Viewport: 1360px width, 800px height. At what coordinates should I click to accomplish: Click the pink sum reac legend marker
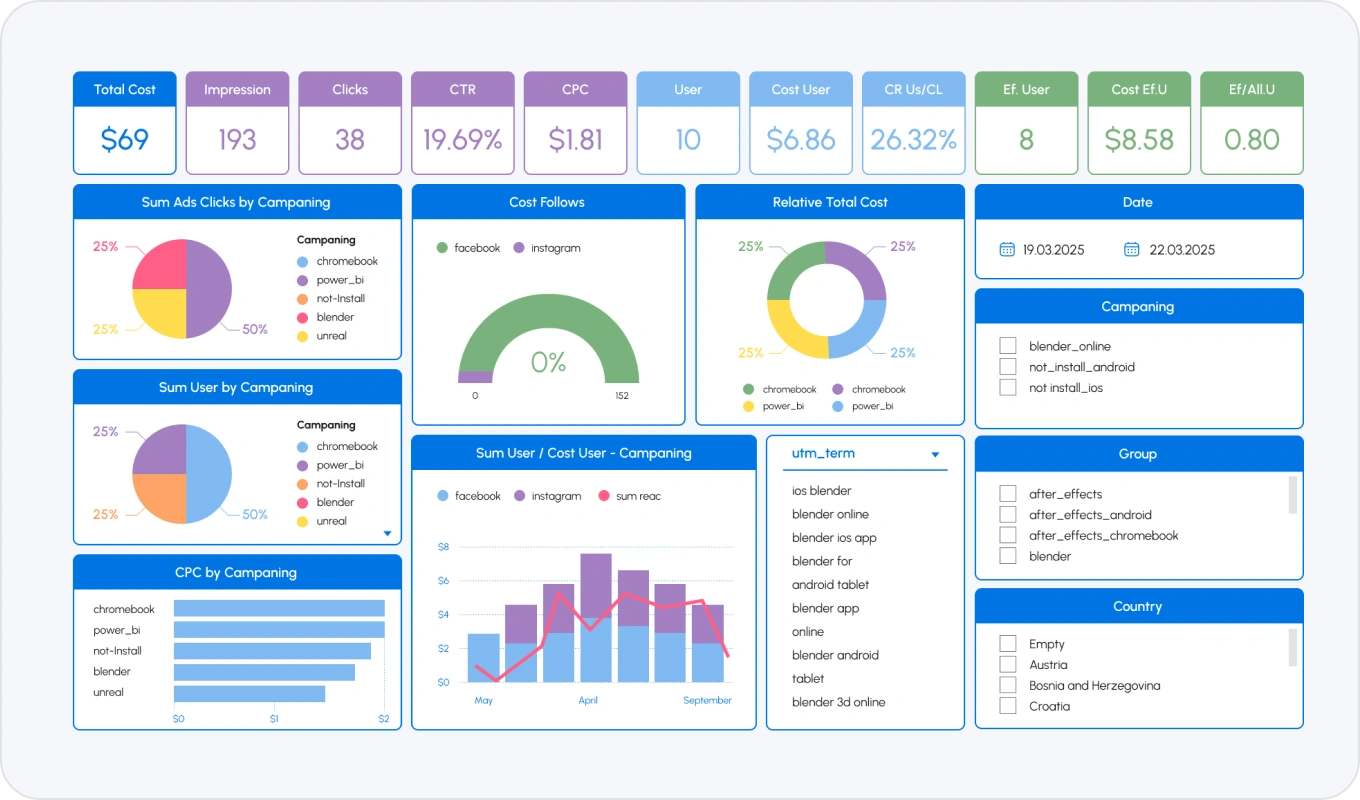point(603,496)
